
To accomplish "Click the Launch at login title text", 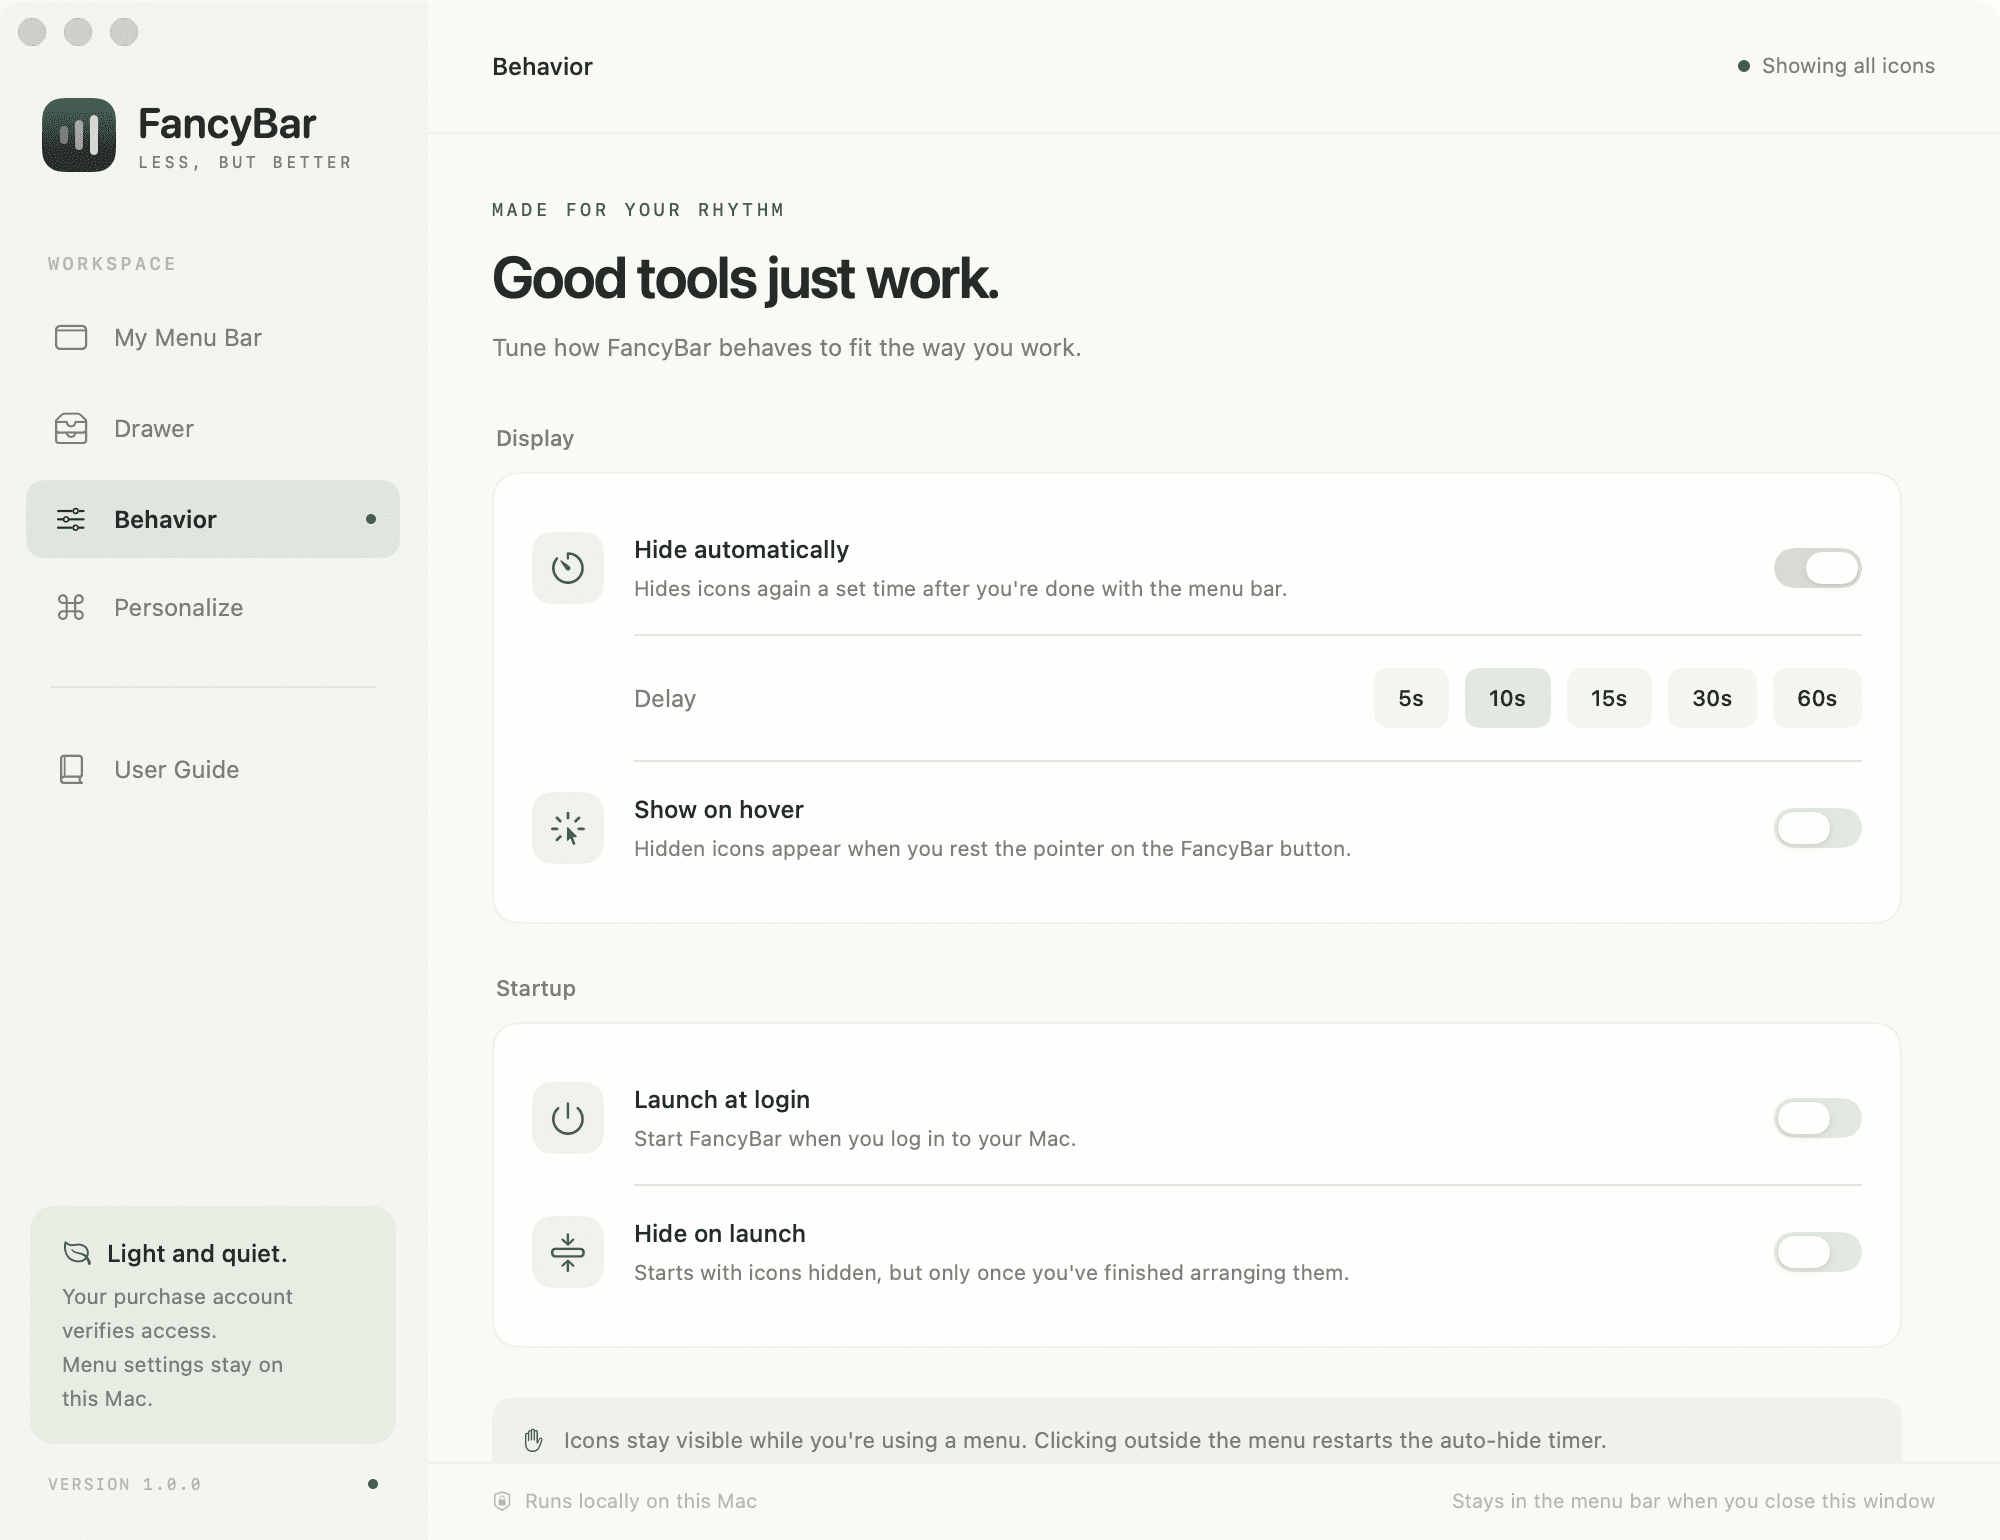I will [722, 1099].
